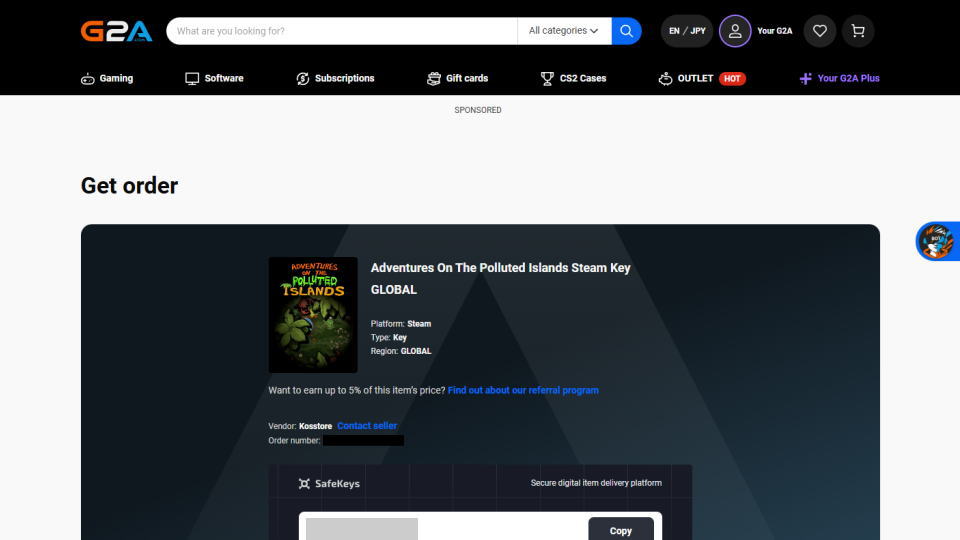Open the EN / JPY language currency selector

coord(687,31)
